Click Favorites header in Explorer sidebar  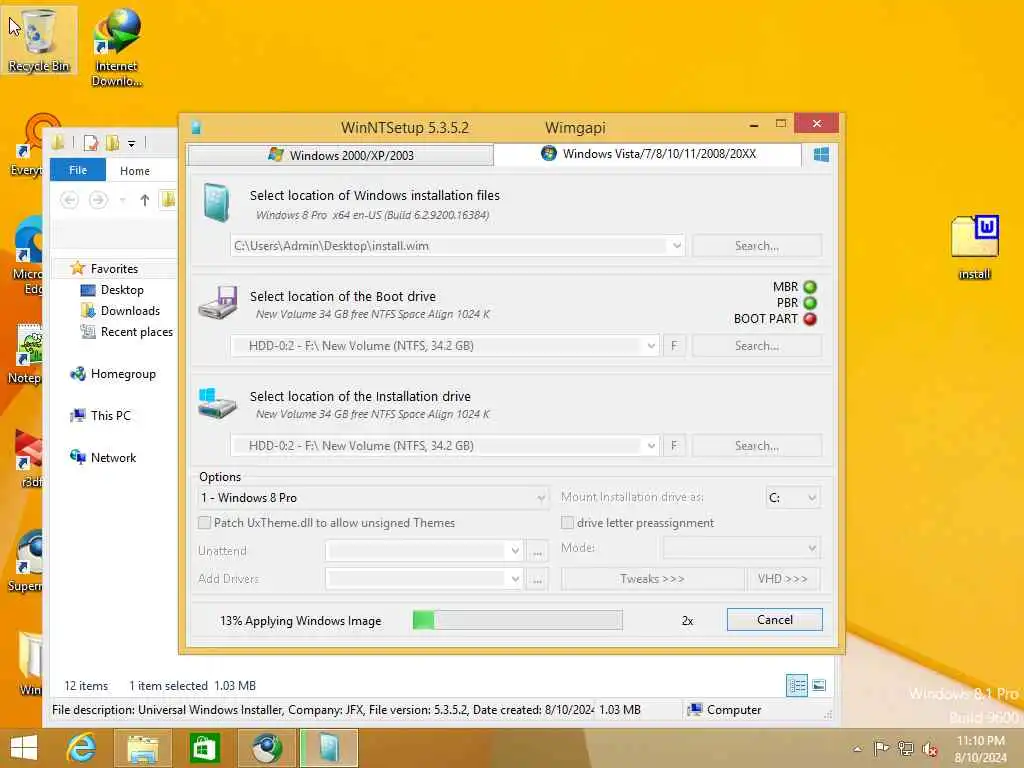click(104, 268)
